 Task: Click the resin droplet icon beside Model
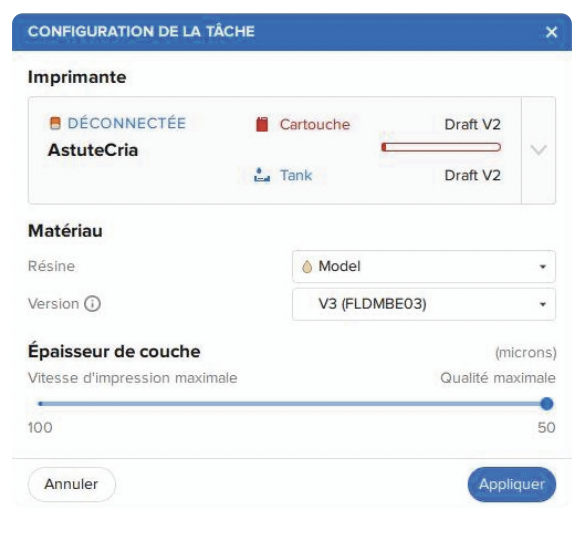point(307,267)
